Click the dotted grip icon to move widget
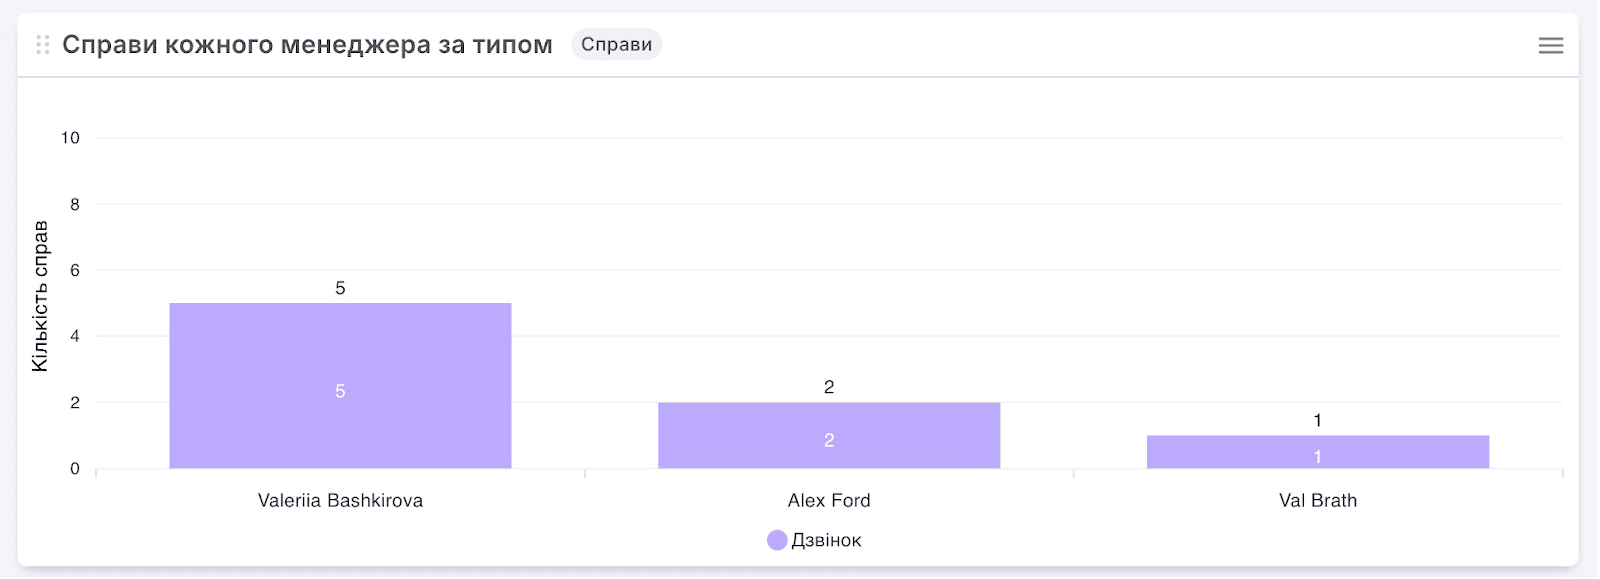Screen dimensions: 1600x579 coord(40,45)
